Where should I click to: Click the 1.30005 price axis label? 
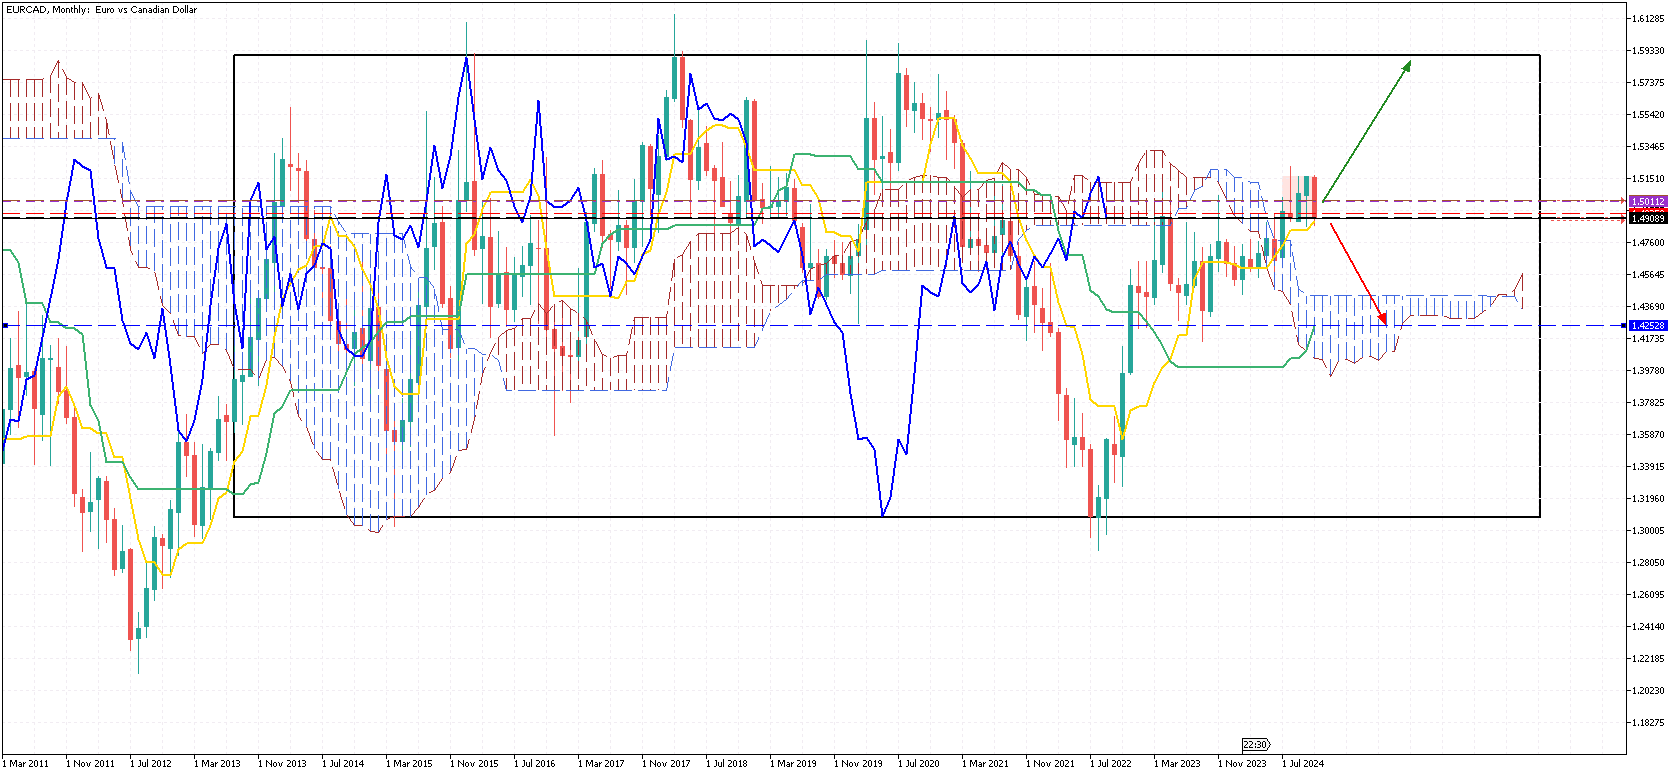click(1648, 530)
